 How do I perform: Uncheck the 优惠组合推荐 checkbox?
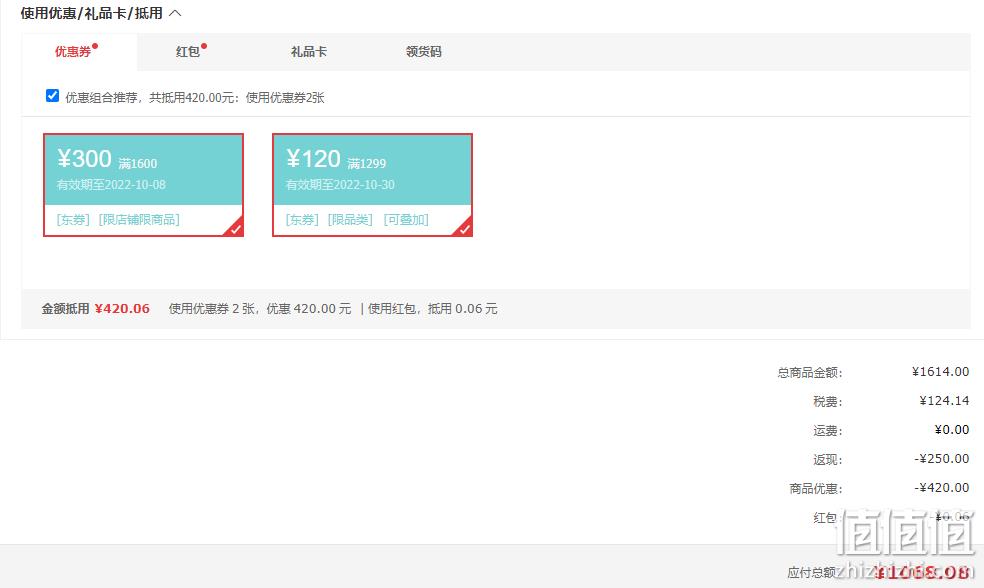53,95
